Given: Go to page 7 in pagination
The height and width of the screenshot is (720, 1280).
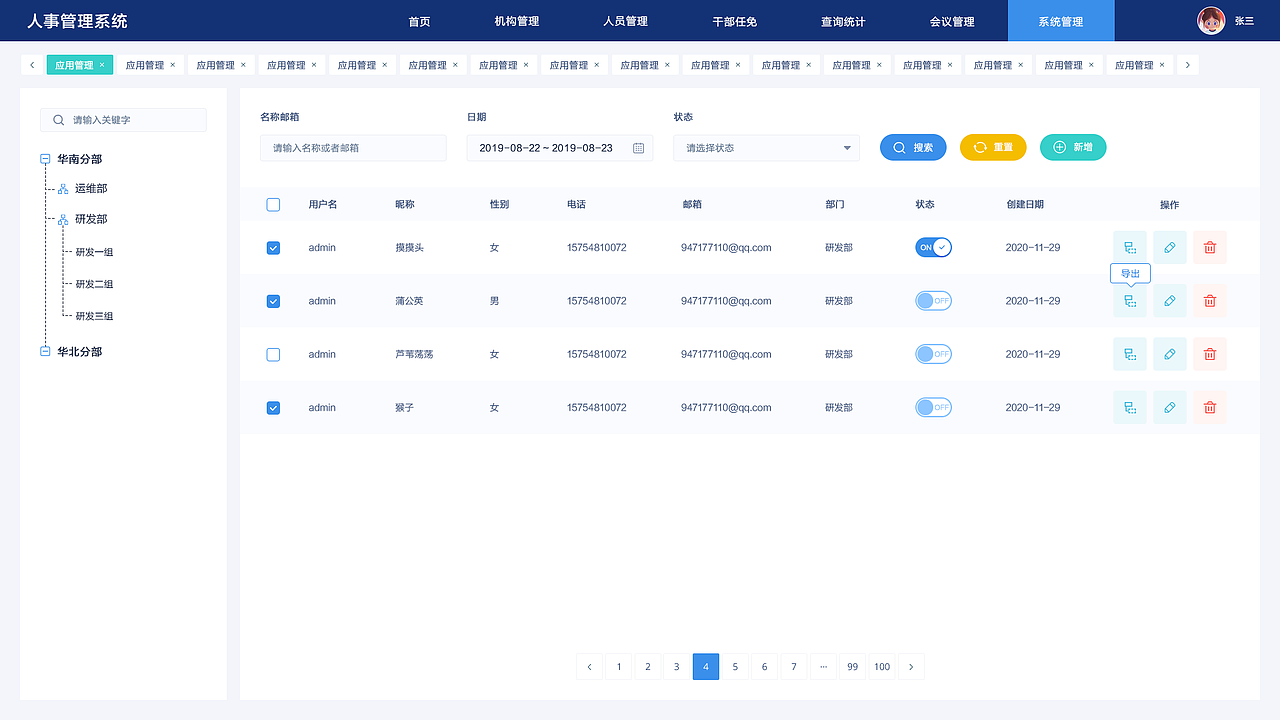Looking at the screenshot, I should click(x=794, y=666).
